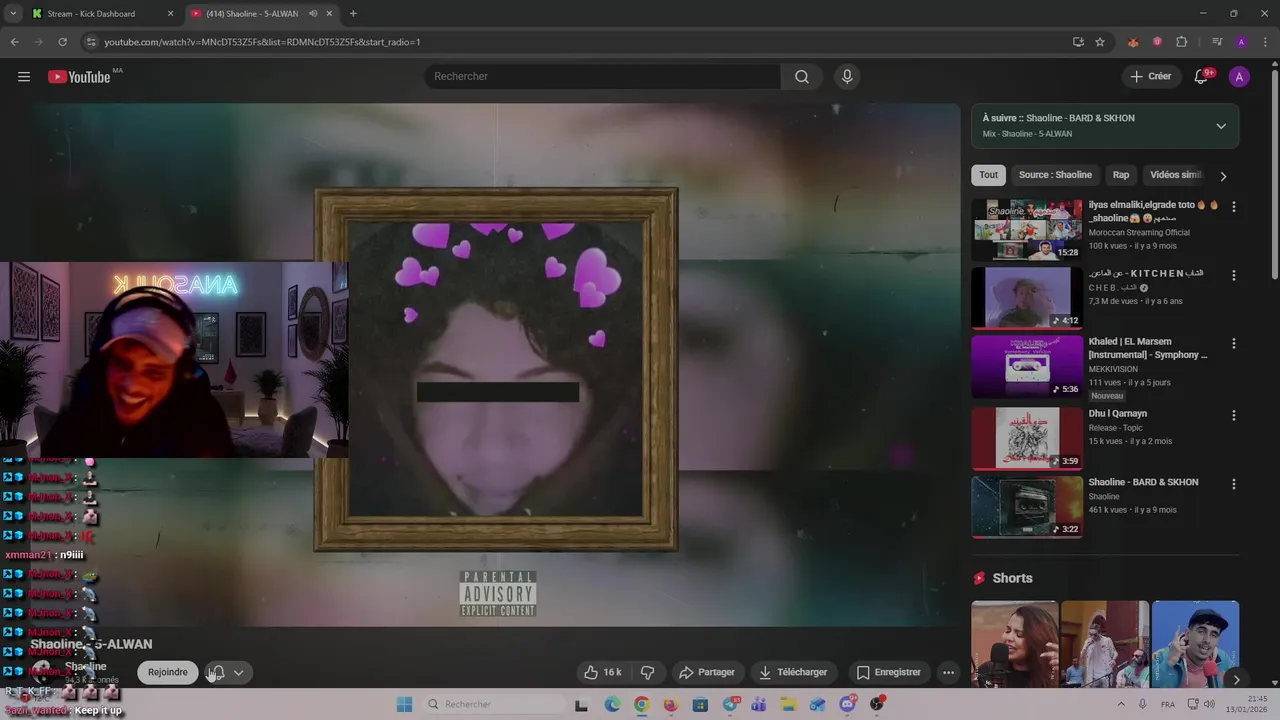Open the KITCHEN video thumbnail
The image size is (1280, 720).
click(1027, 298)
